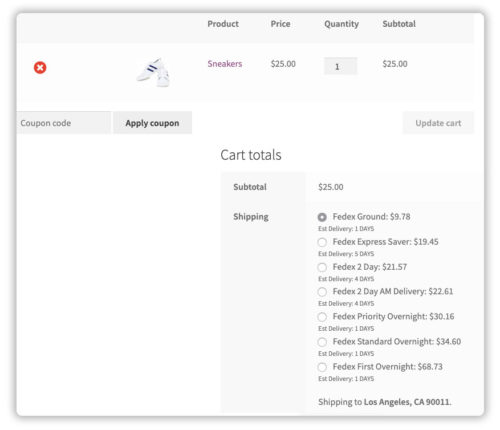Select Fedex Express Saver shipping
This screenshot has height=430, width=500.
pos(322,242)
